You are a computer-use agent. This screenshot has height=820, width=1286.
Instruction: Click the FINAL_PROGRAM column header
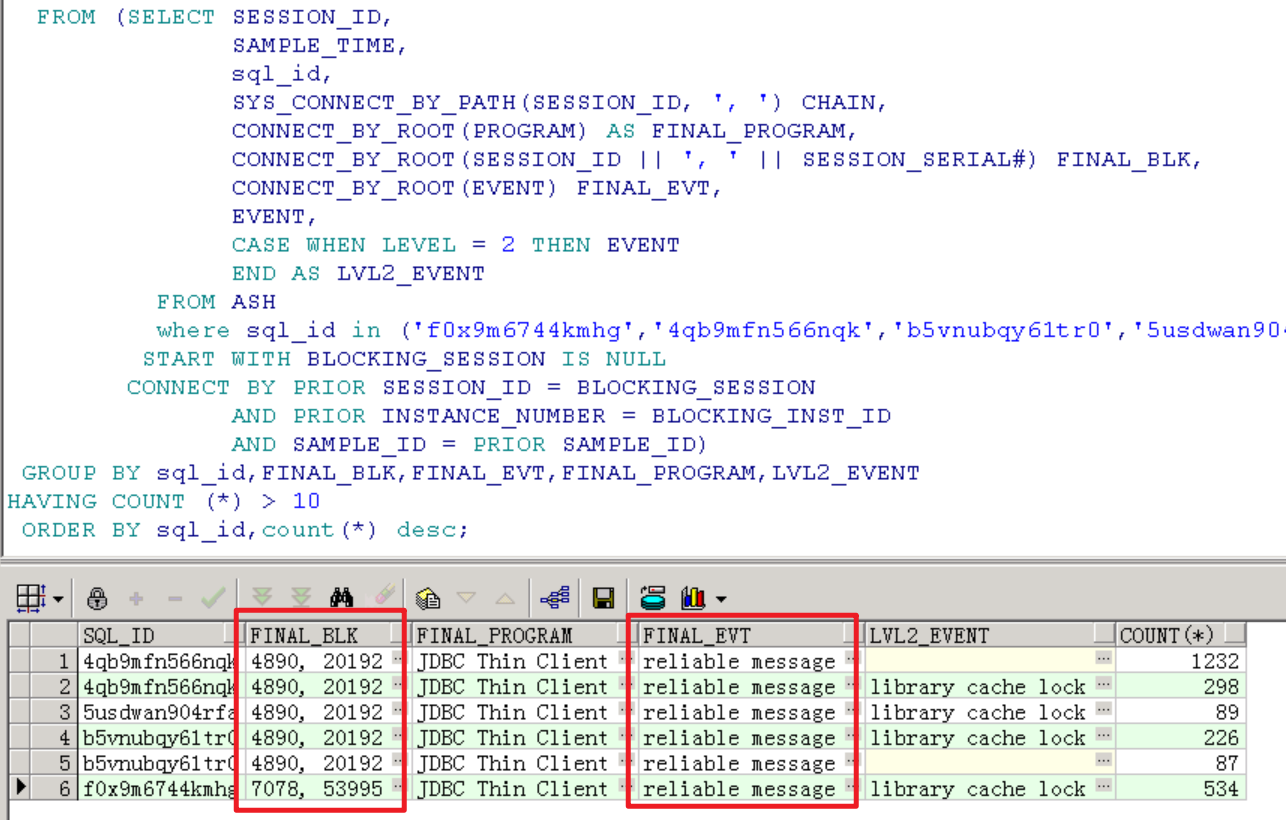[x=523, y=635]
